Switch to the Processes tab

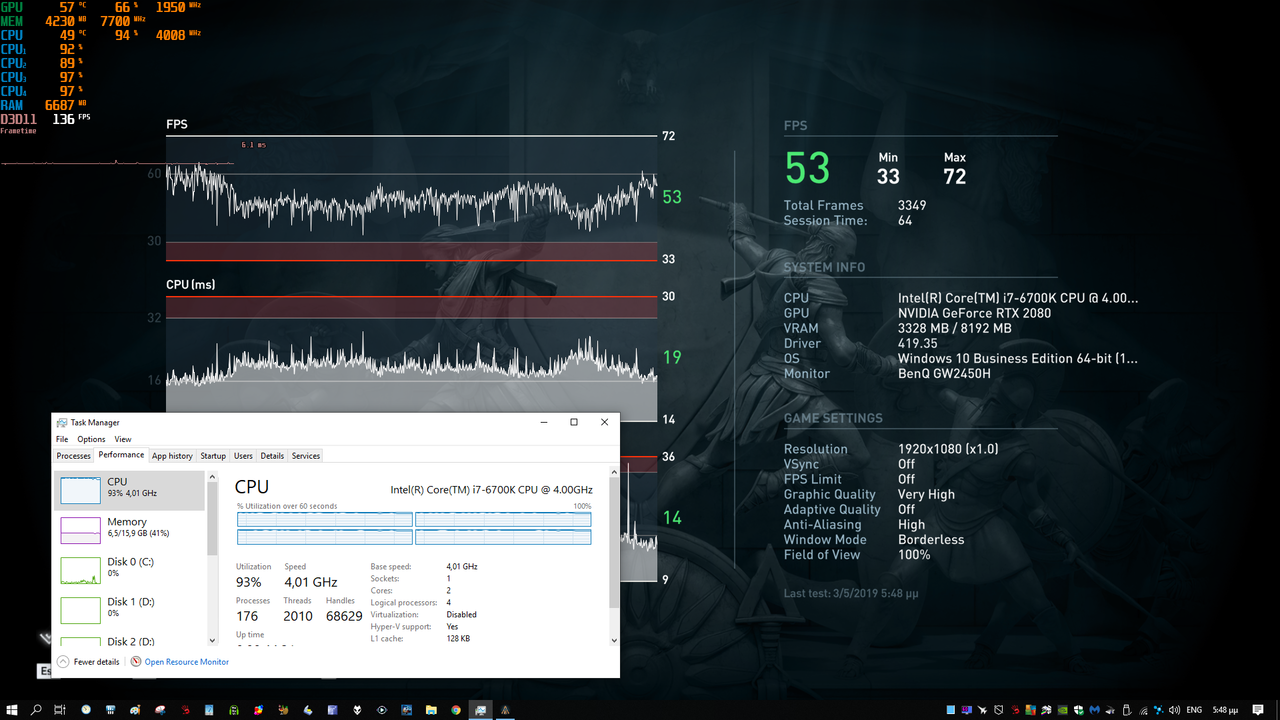coord(73,456)
